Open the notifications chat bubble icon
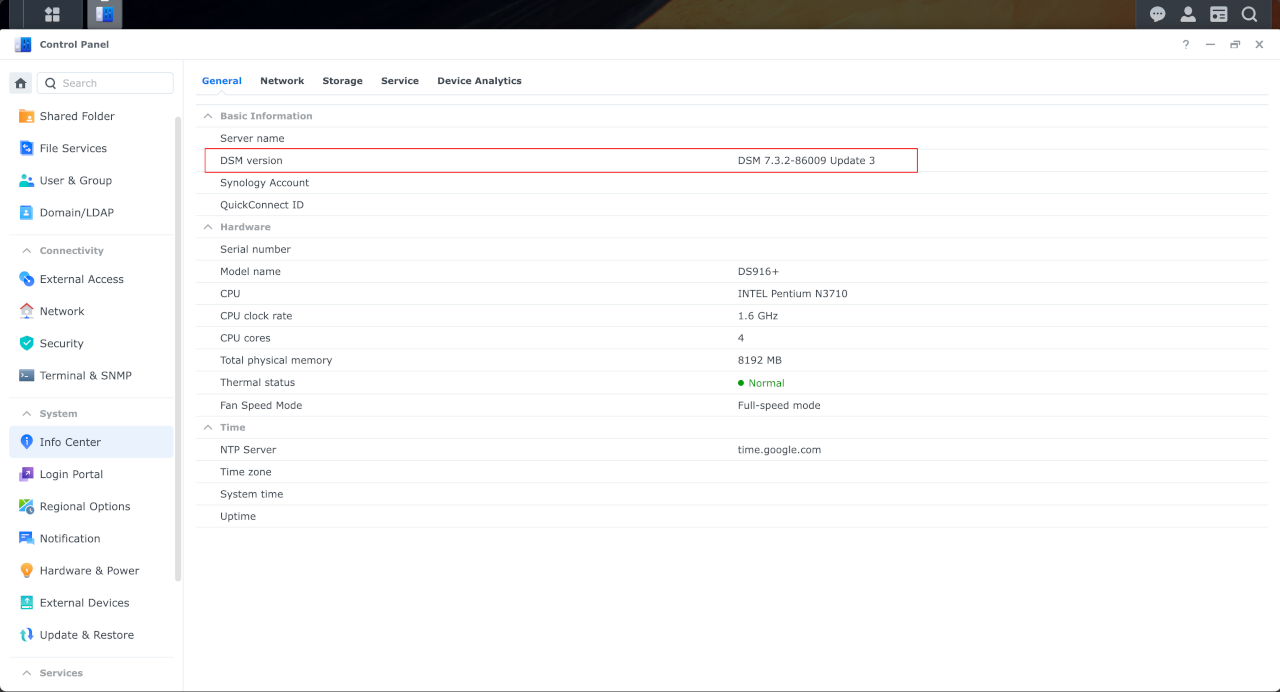 1158,14
